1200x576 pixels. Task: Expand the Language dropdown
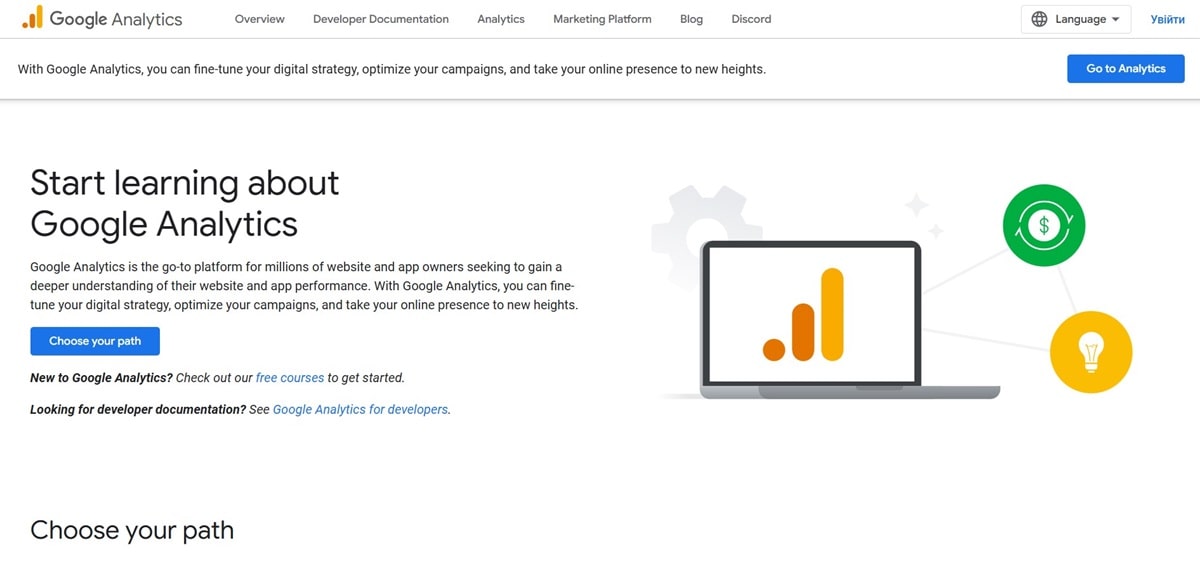coord(1076,19)
